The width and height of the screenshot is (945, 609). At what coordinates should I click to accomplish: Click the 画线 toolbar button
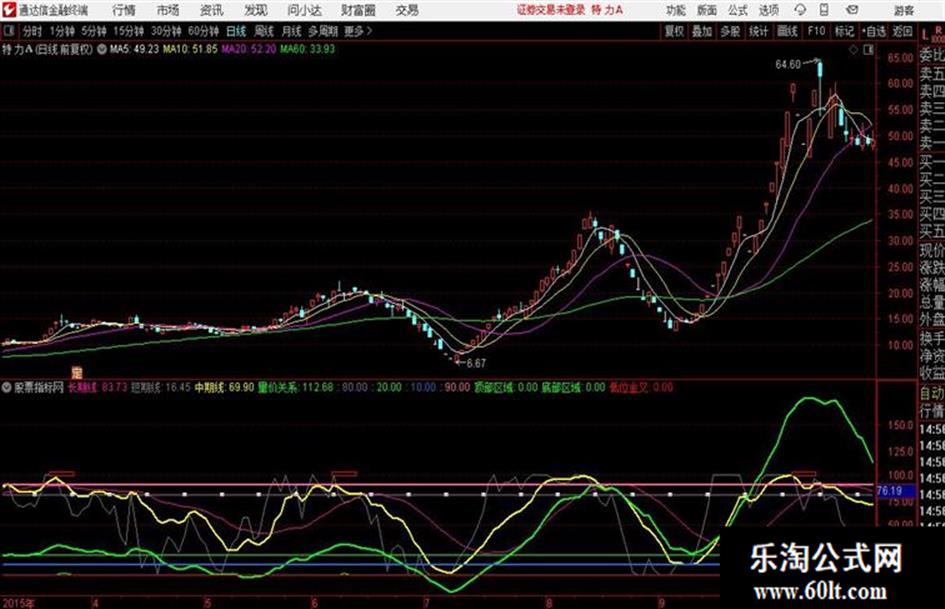787,31
